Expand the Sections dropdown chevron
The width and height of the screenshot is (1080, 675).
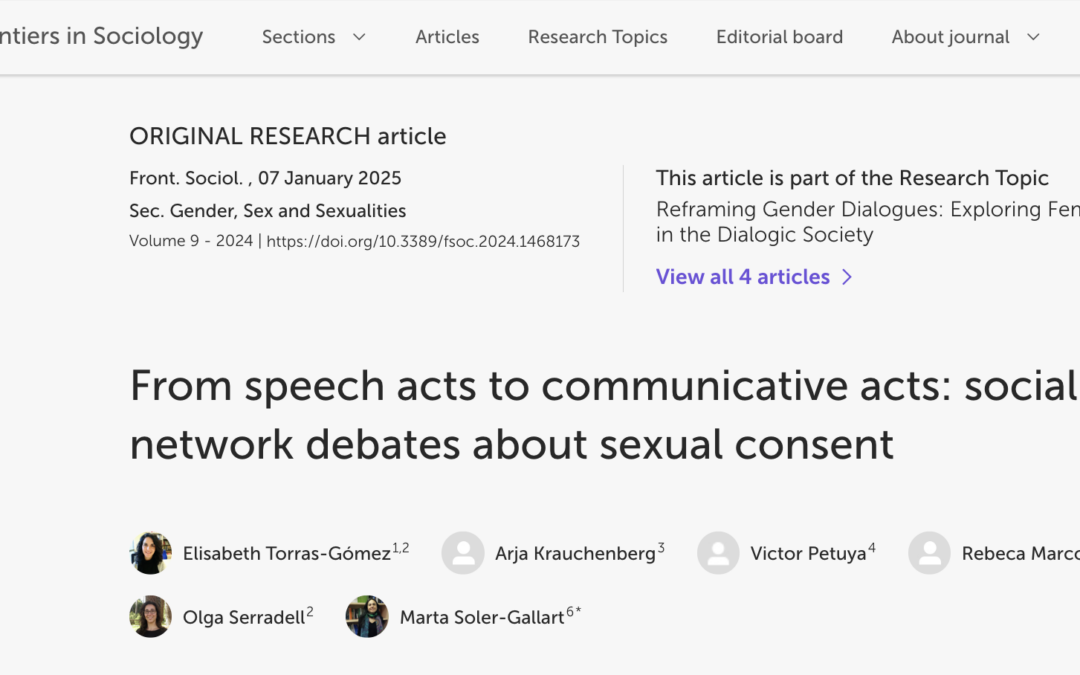359,37
